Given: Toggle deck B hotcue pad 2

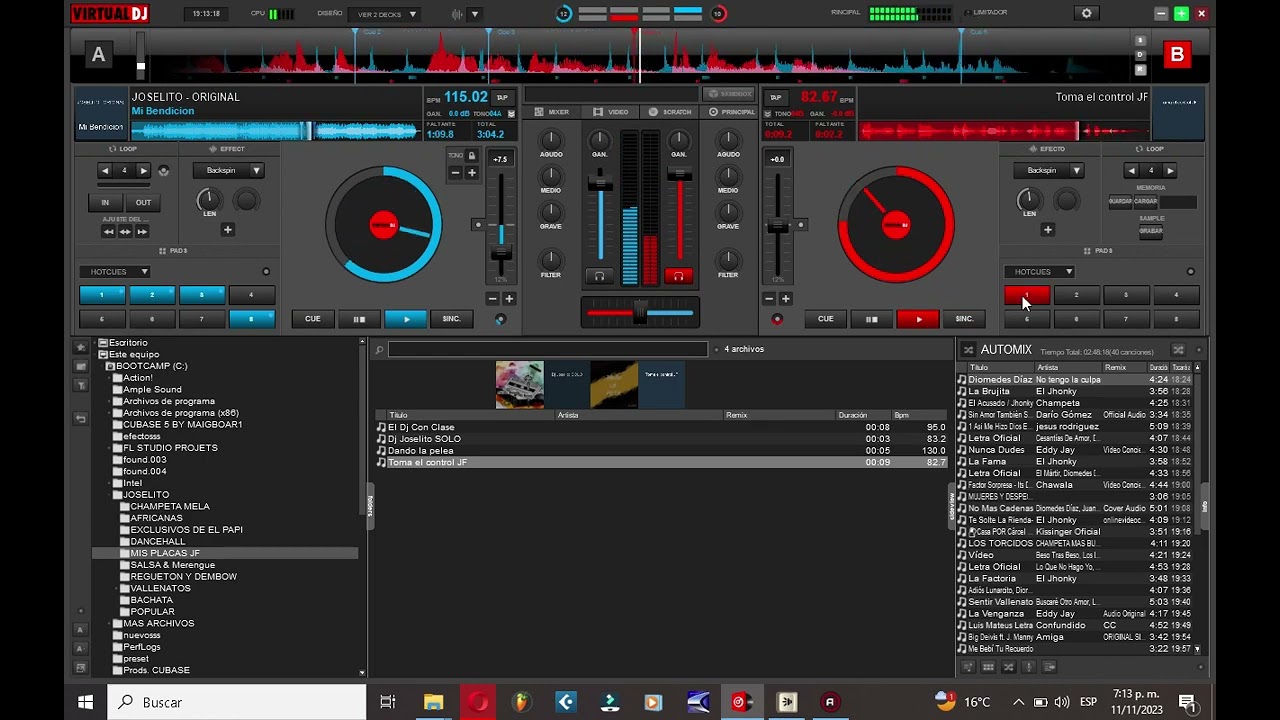Looking at the screenshot, I should pyautogui.click(x=1076, y=295).
